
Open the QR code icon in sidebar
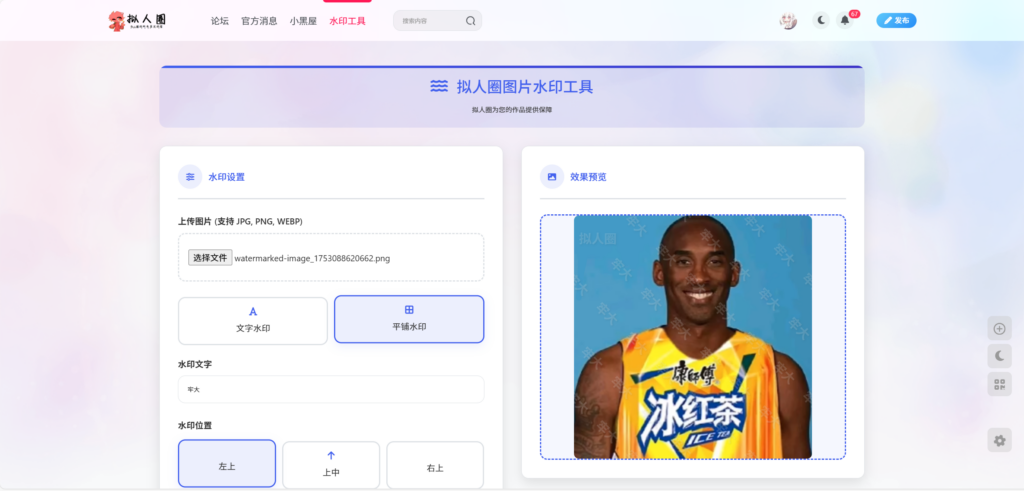pyautogui.click(x=999, y=384)
